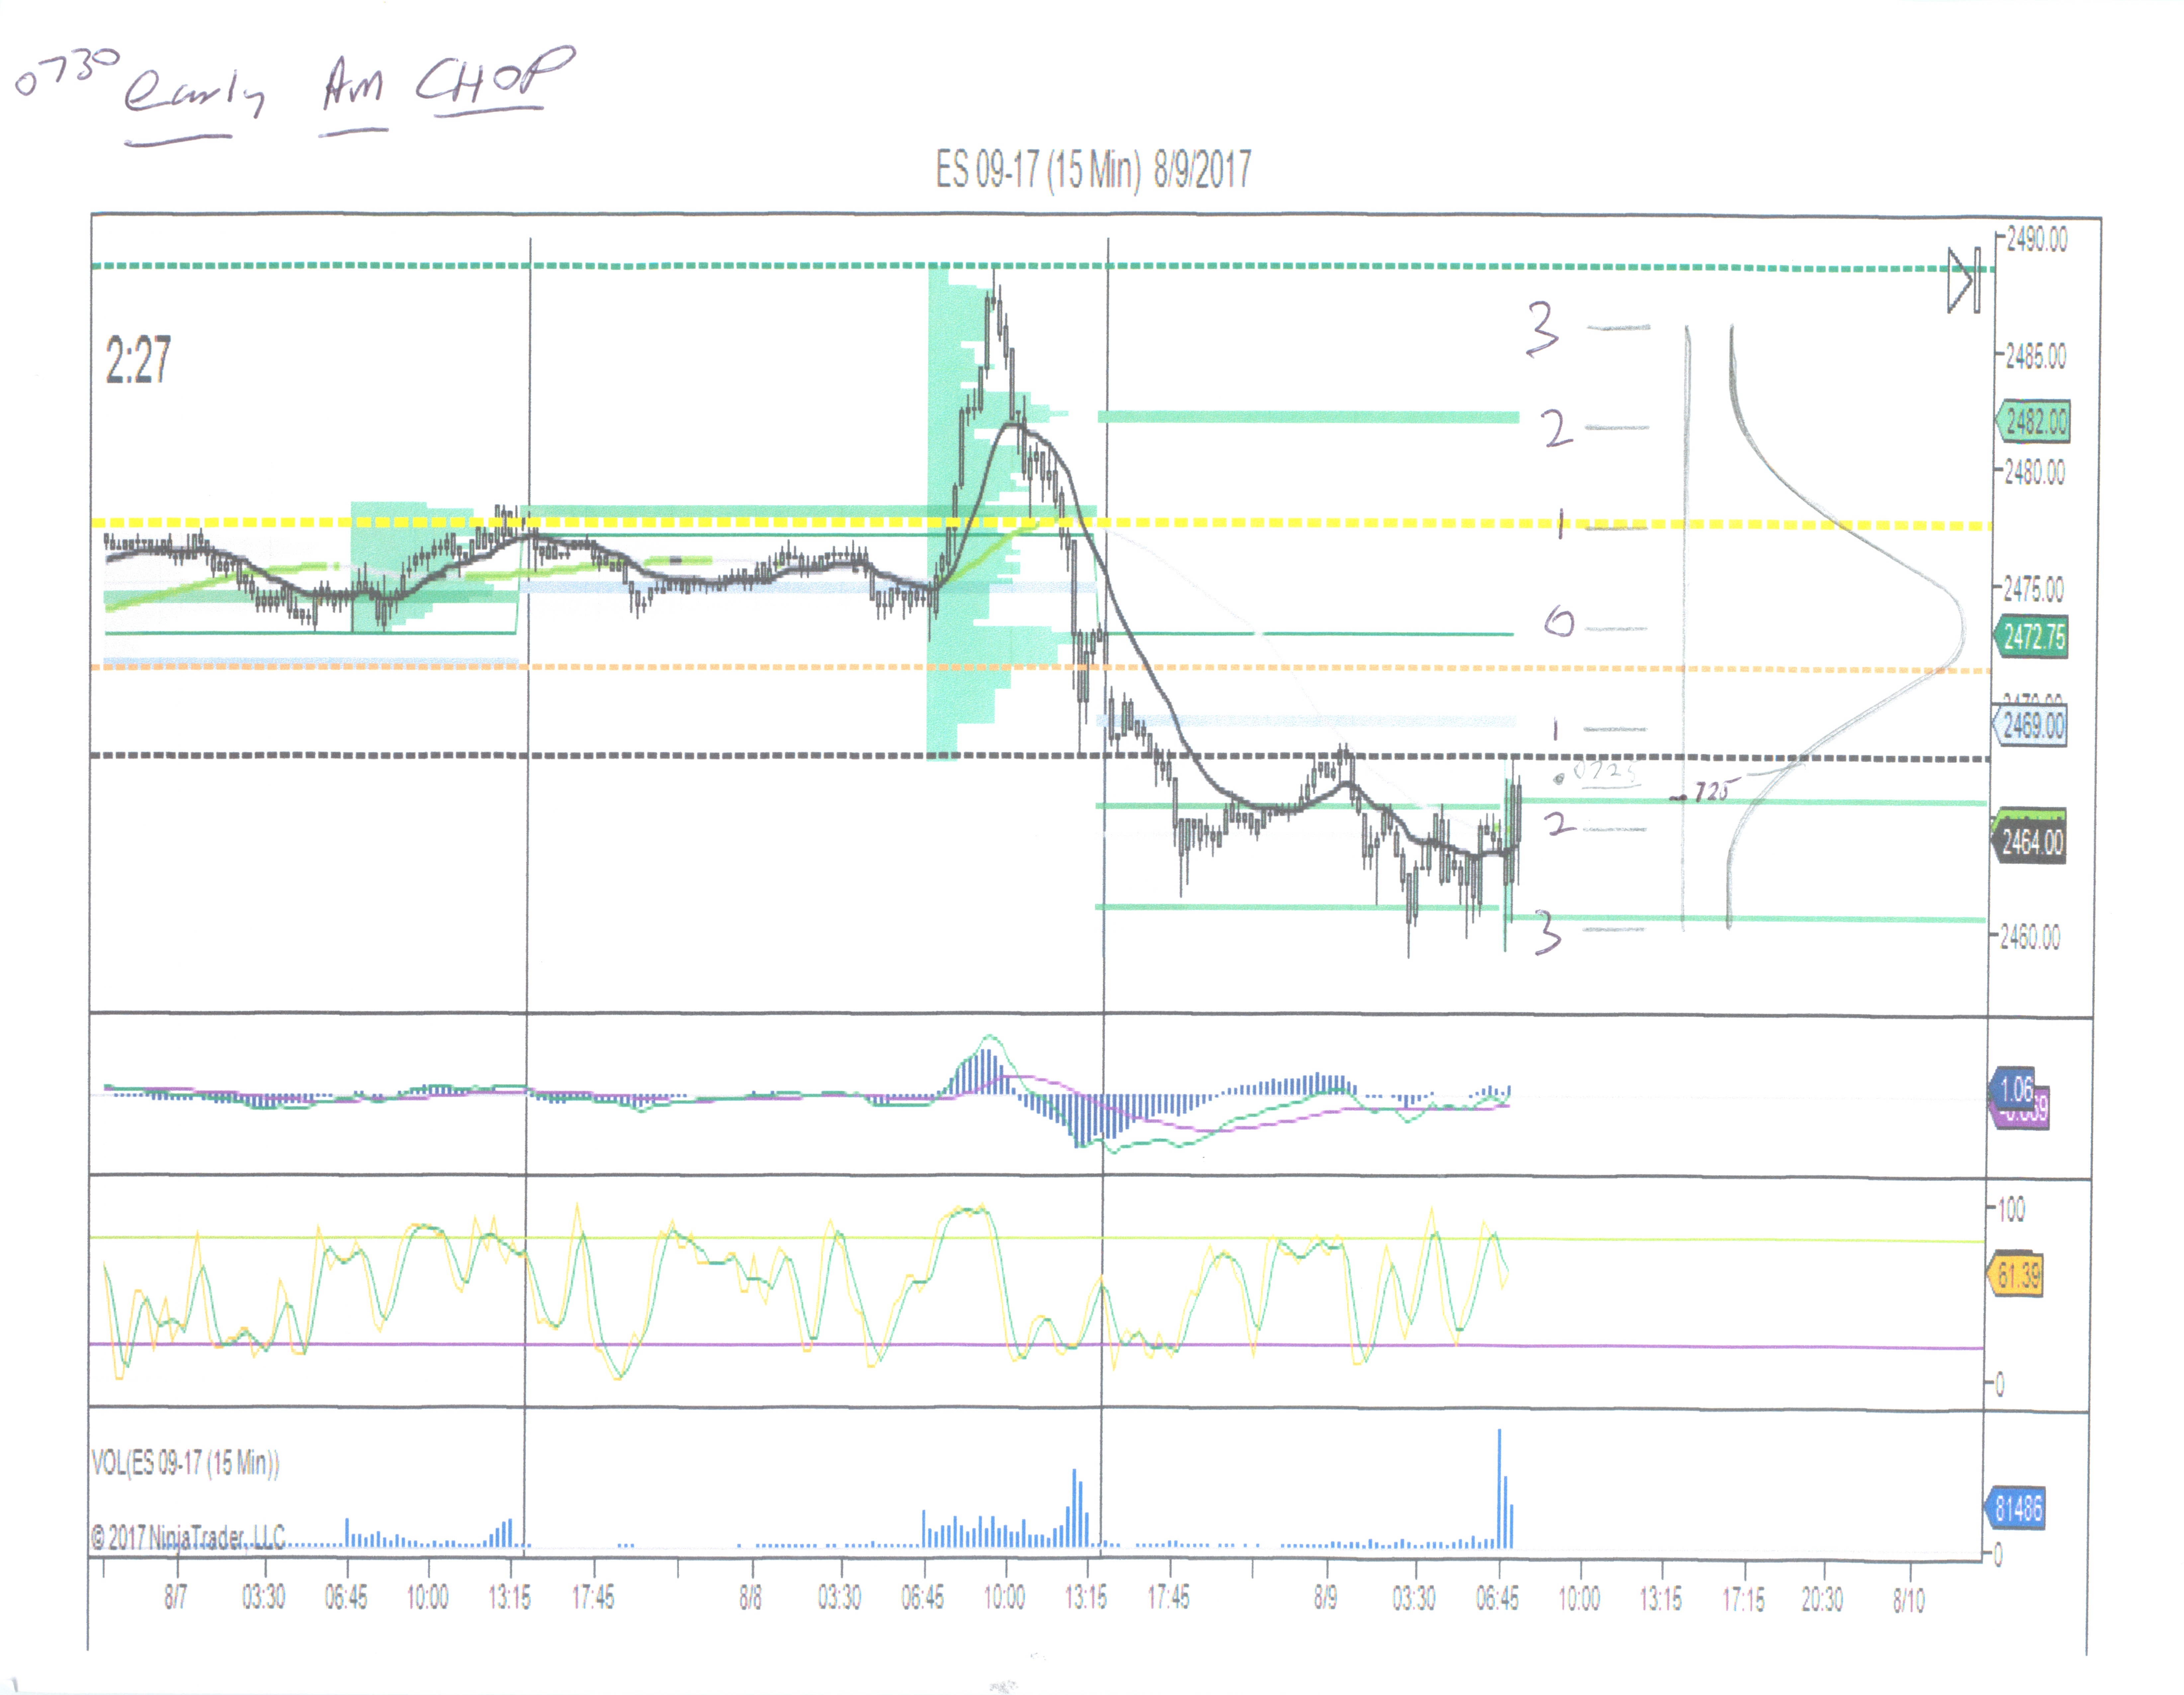Image resolution: width=2184 pixels, height=1695 pixels.
Task: Click the 06:45 time label on 8/8
Action: tap(922, 1597)
